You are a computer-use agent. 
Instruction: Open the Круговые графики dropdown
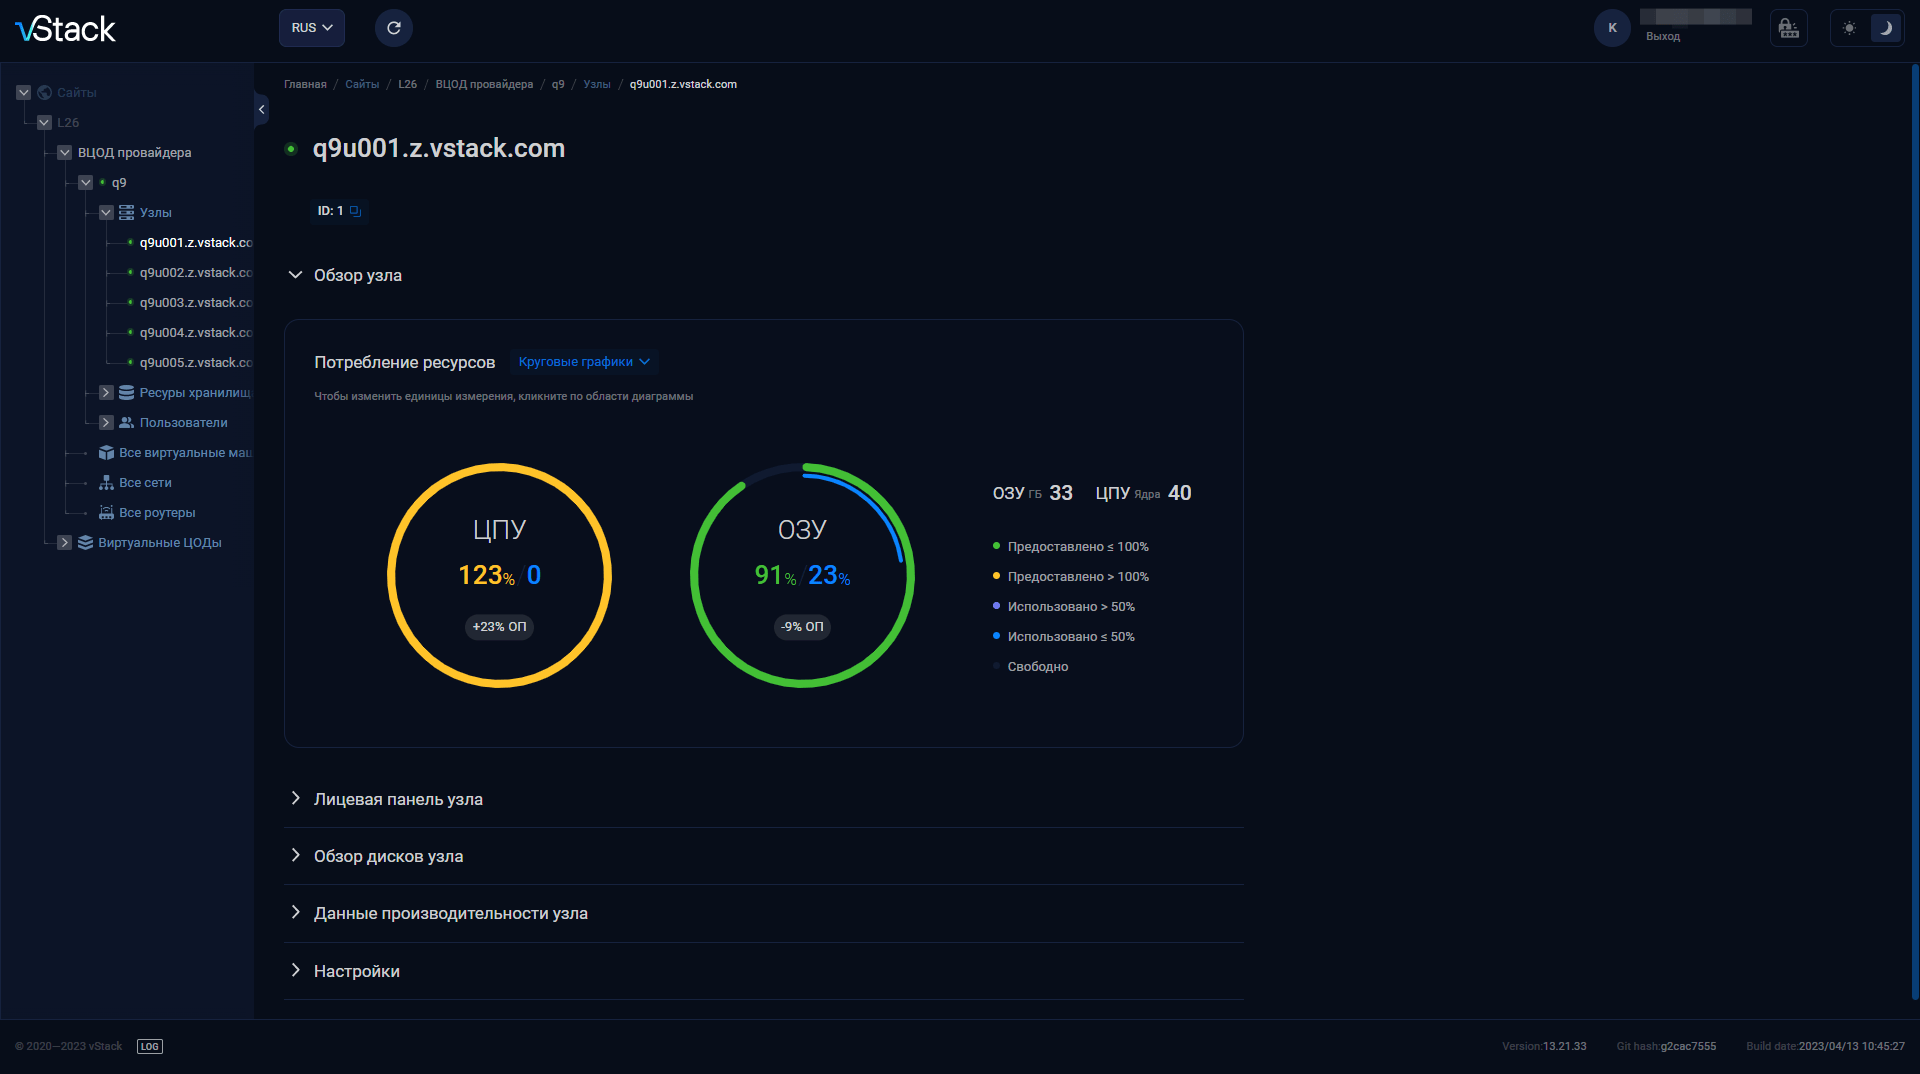click(583, 362)
